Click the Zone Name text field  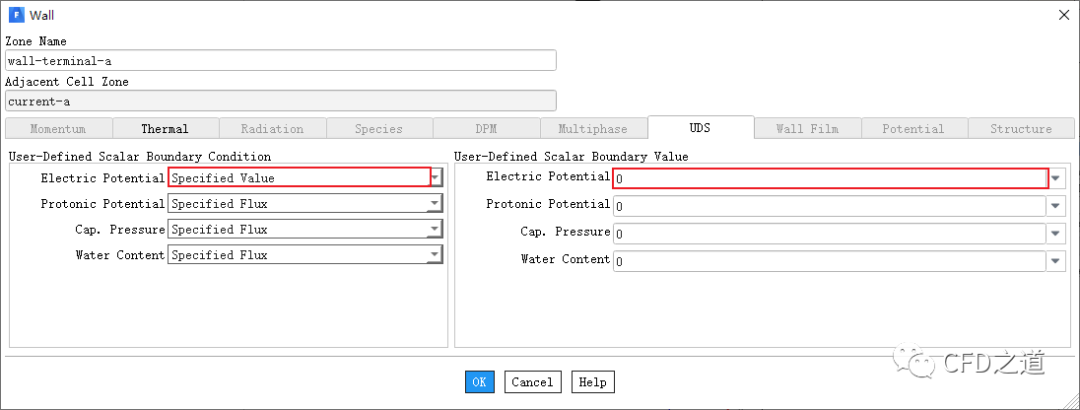[280, 60]
